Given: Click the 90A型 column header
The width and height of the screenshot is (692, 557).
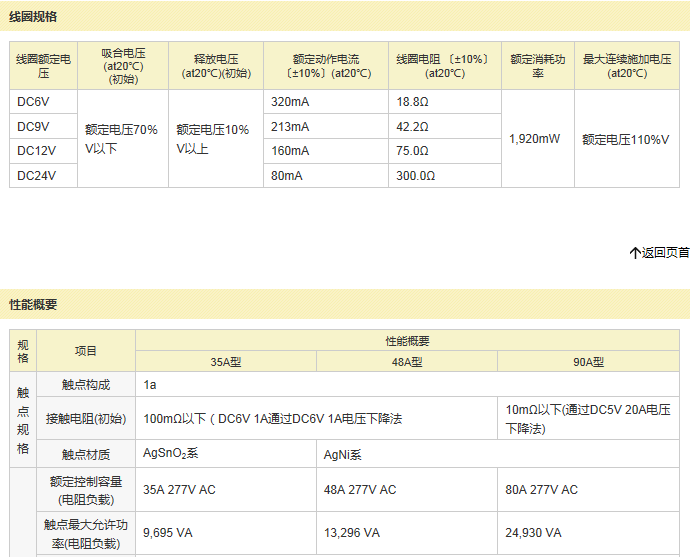Looking at the screenshot, I should (x=588, y=362).
